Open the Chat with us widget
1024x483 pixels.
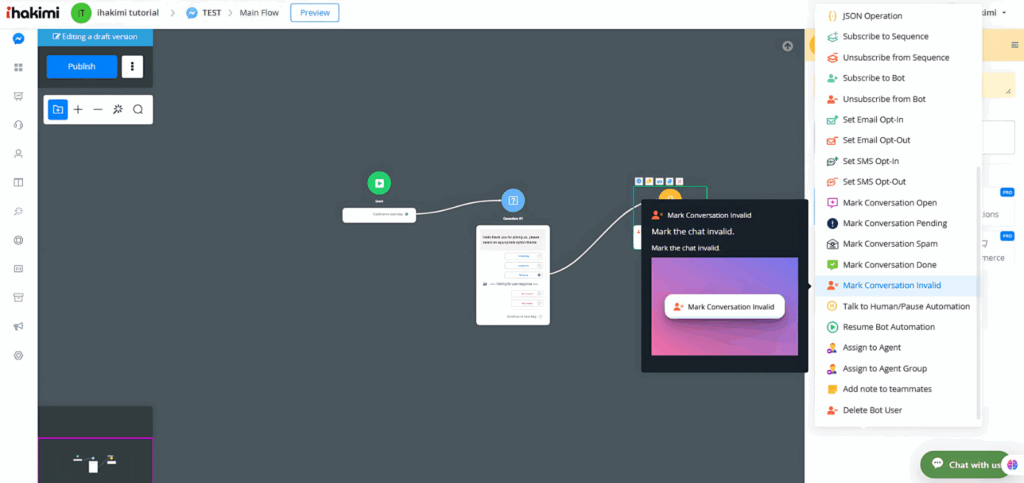click(967, 464)
